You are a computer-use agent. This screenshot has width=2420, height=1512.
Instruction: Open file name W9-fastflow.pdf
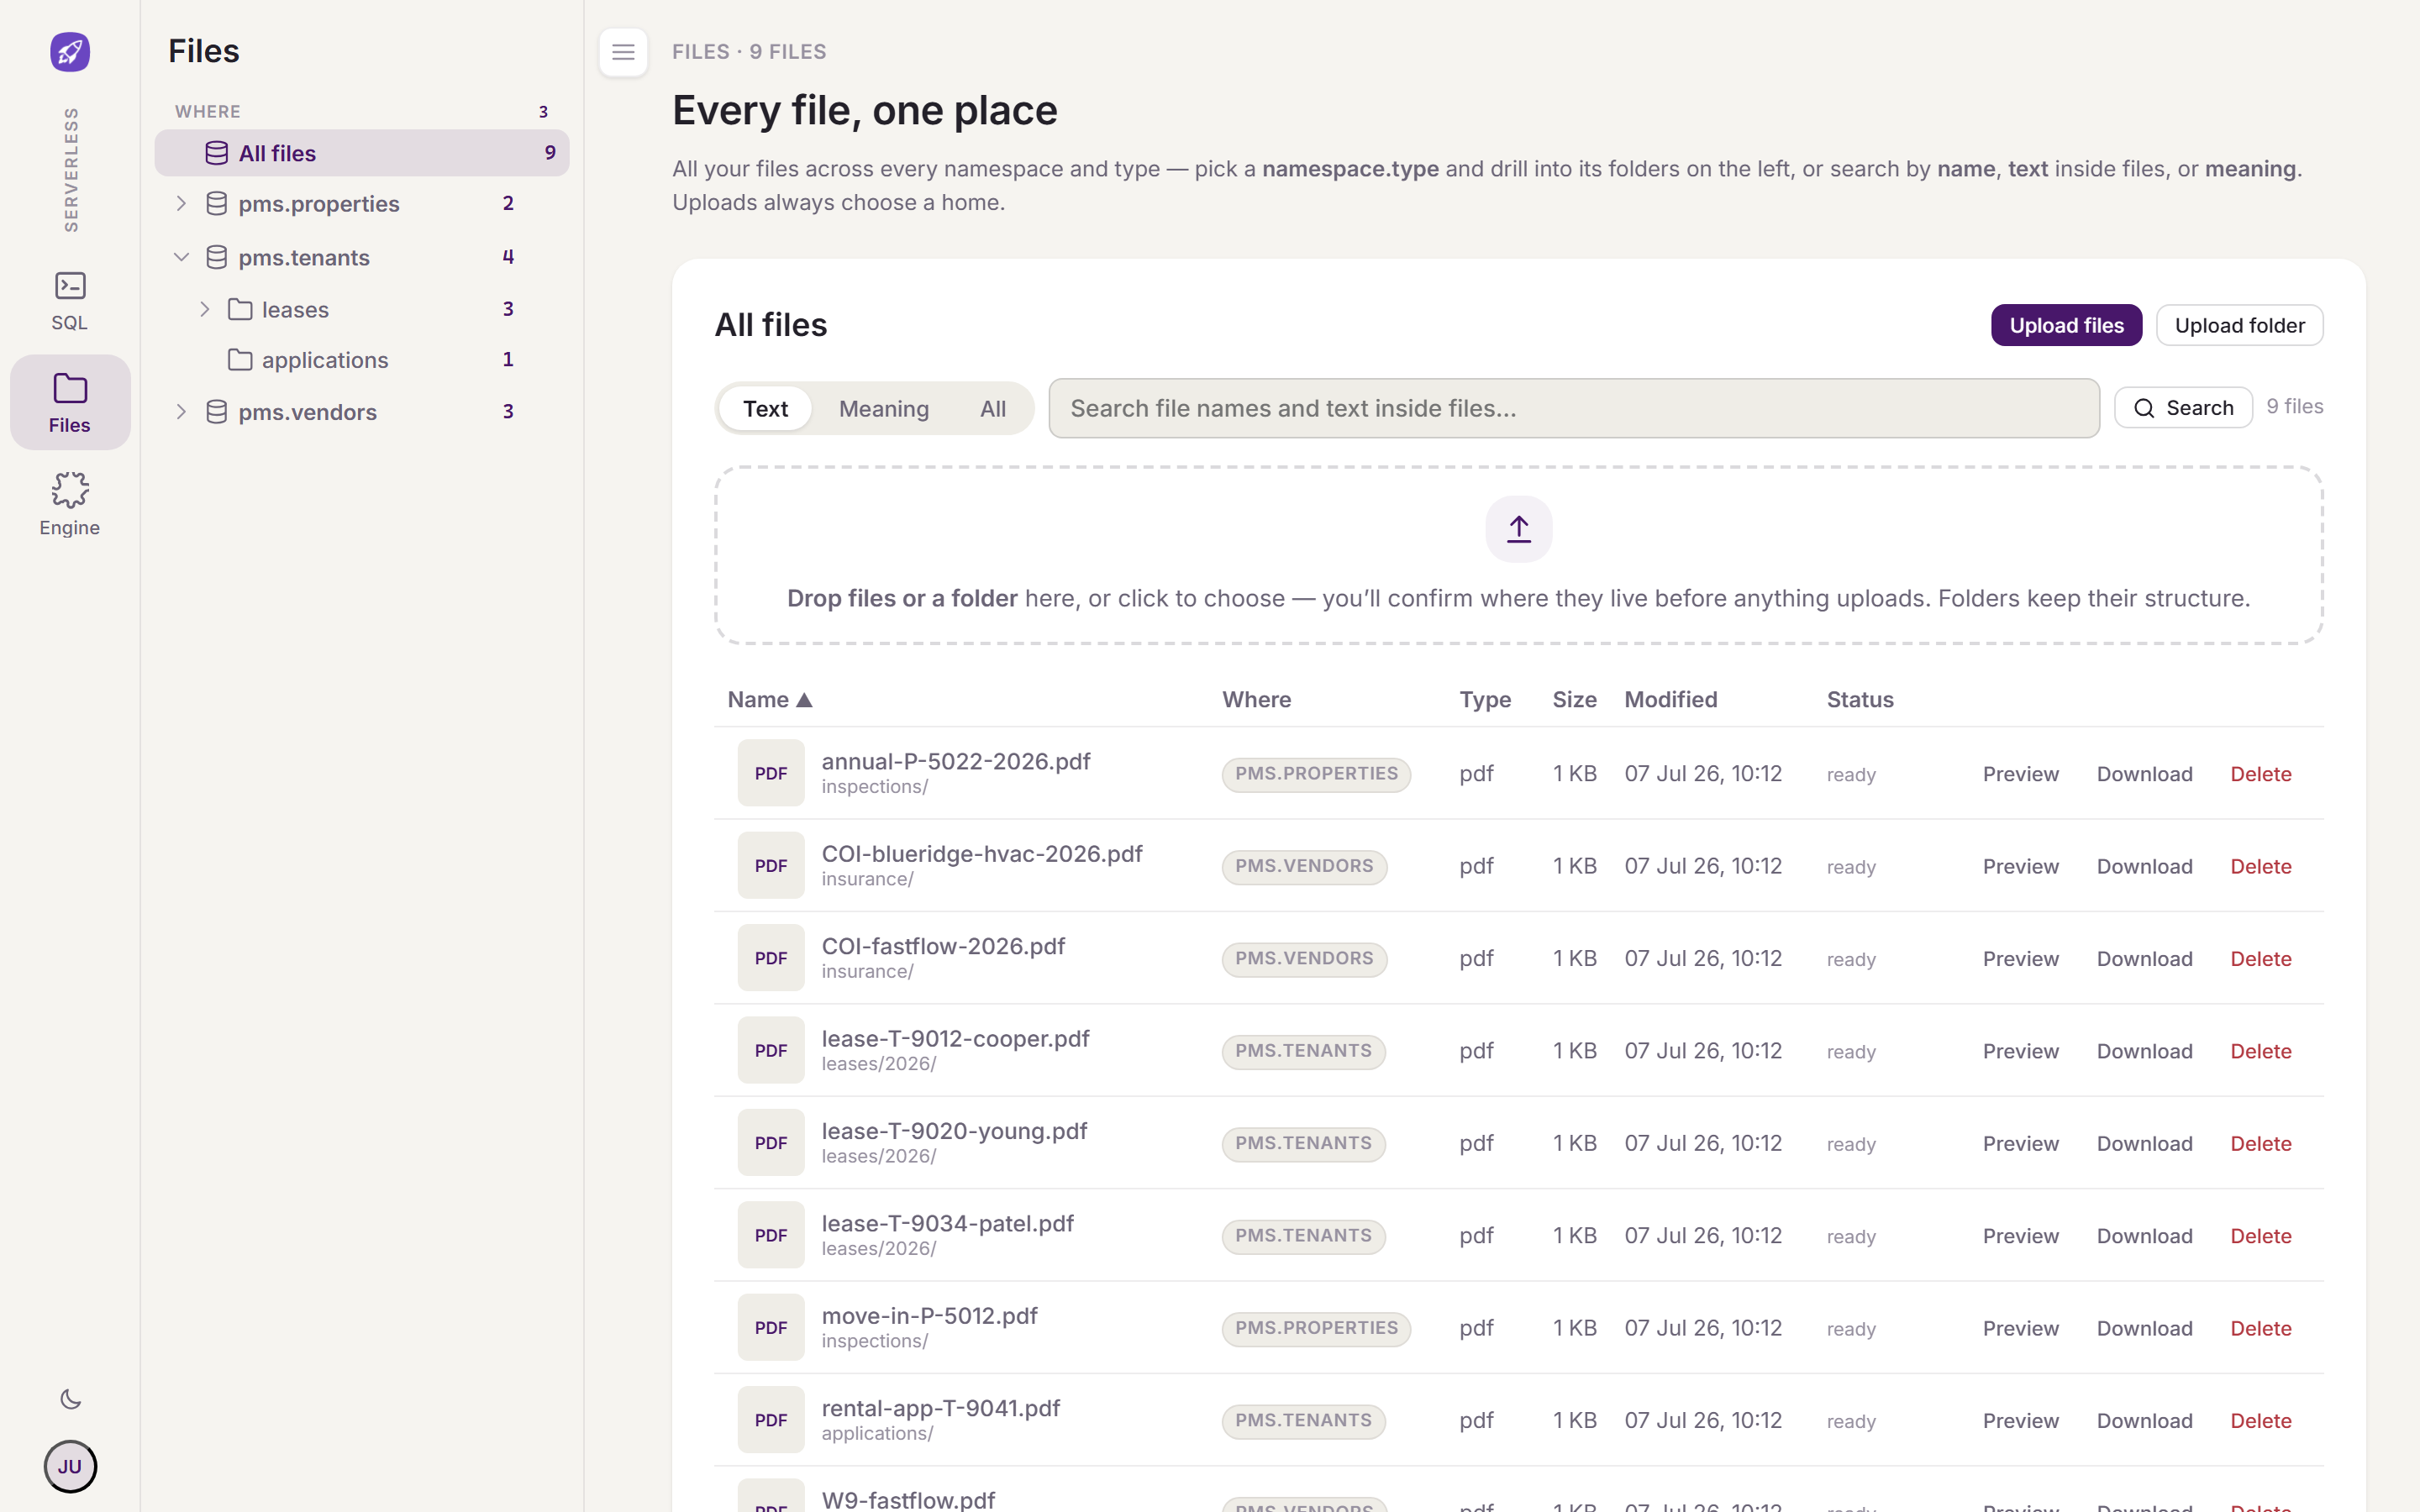click(x=908, y=1500)
